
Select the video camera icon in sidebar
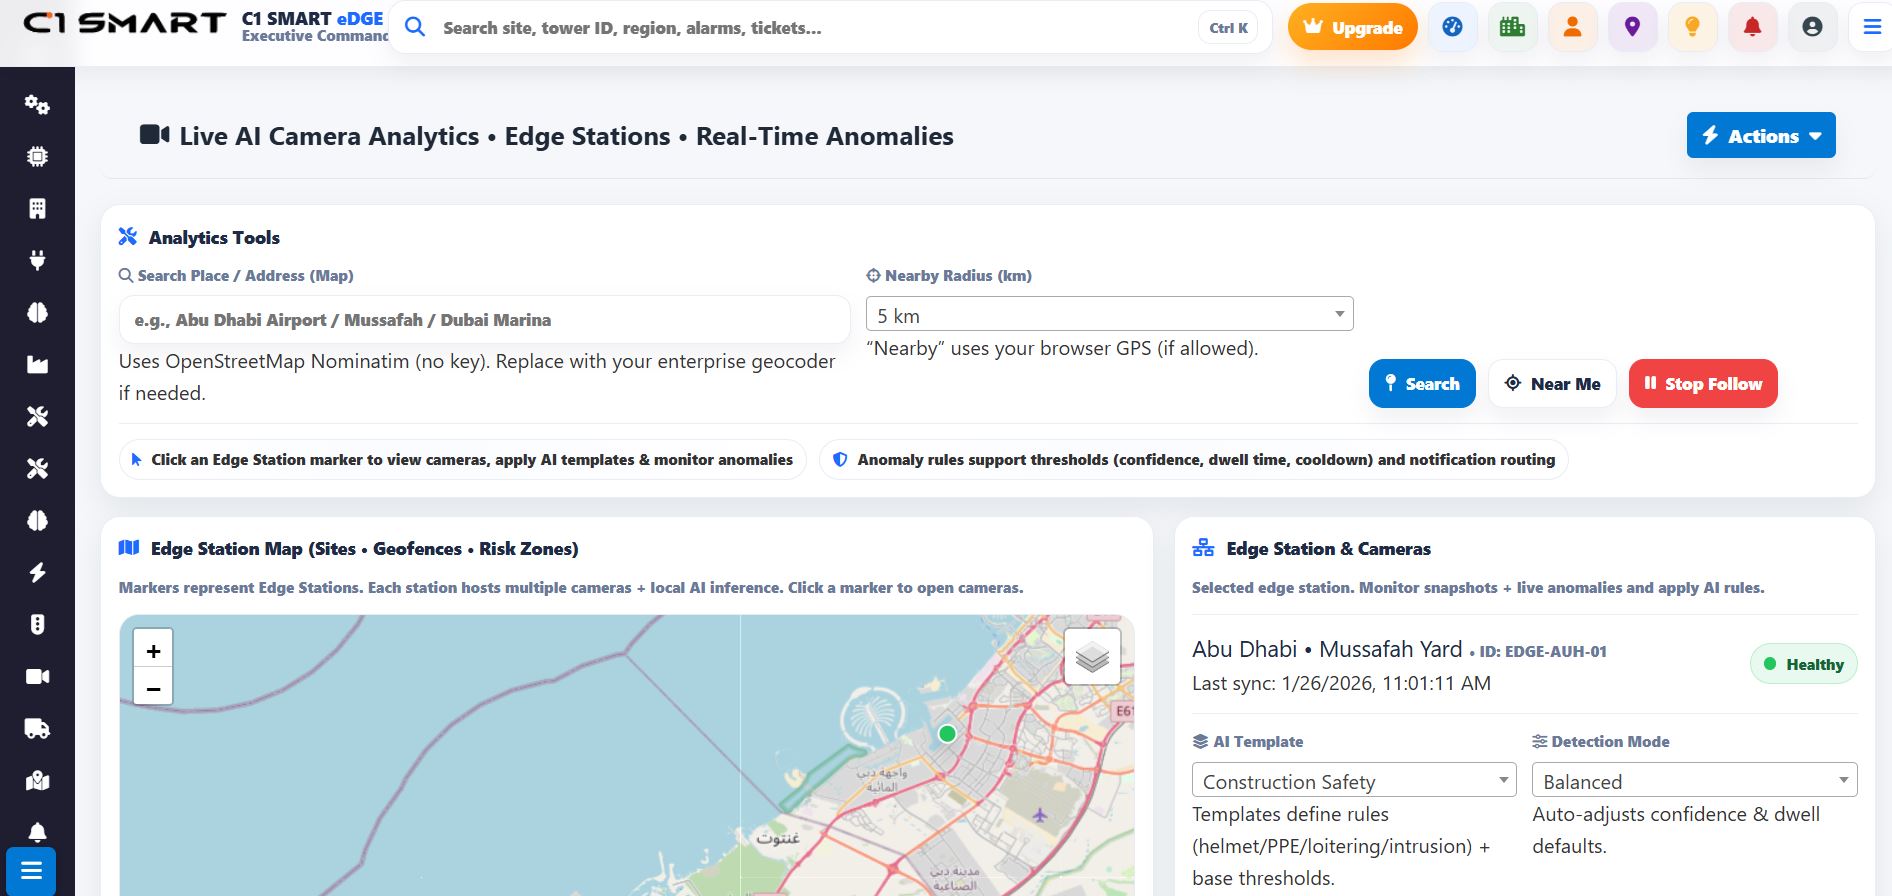37,677
